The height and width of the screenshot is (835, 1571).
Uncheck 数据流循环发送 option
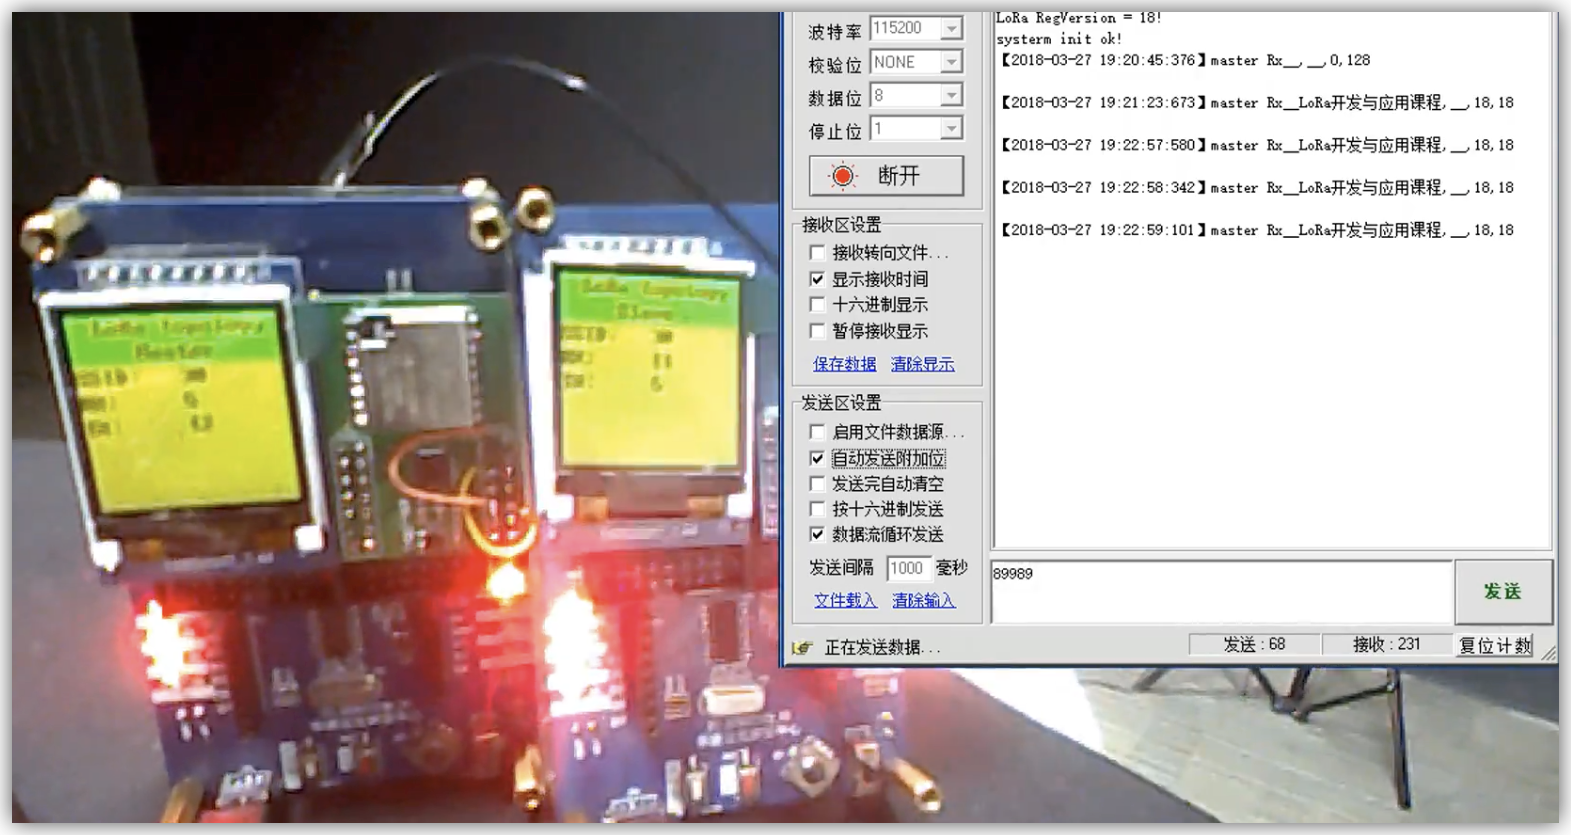click(817, 535)
